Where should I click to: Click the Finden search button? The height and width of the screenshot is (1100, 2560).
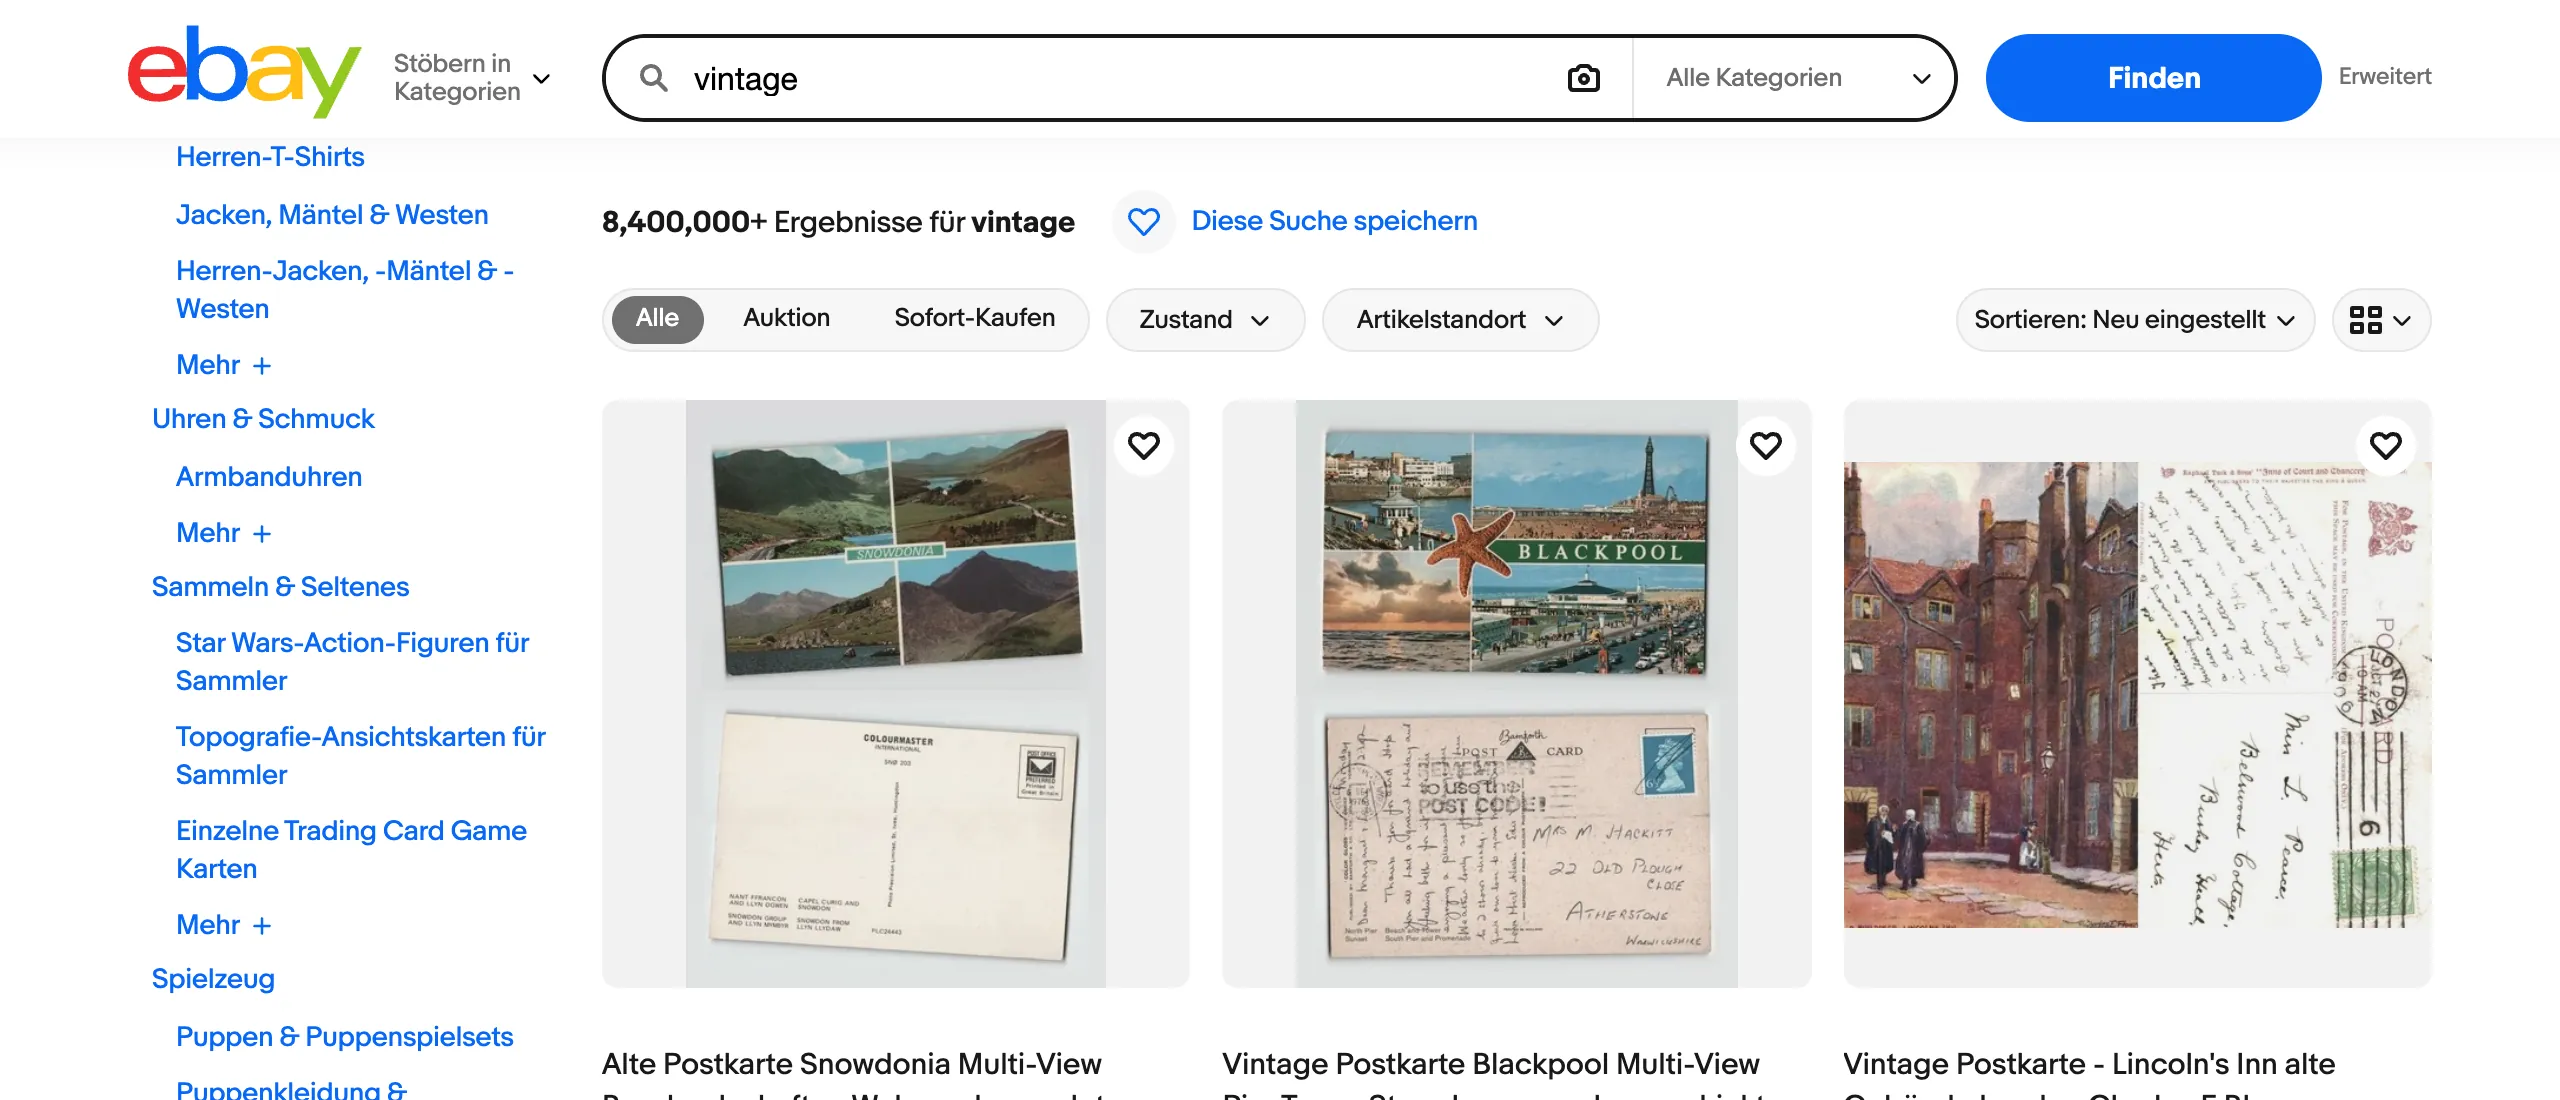tap(2153, 78)
